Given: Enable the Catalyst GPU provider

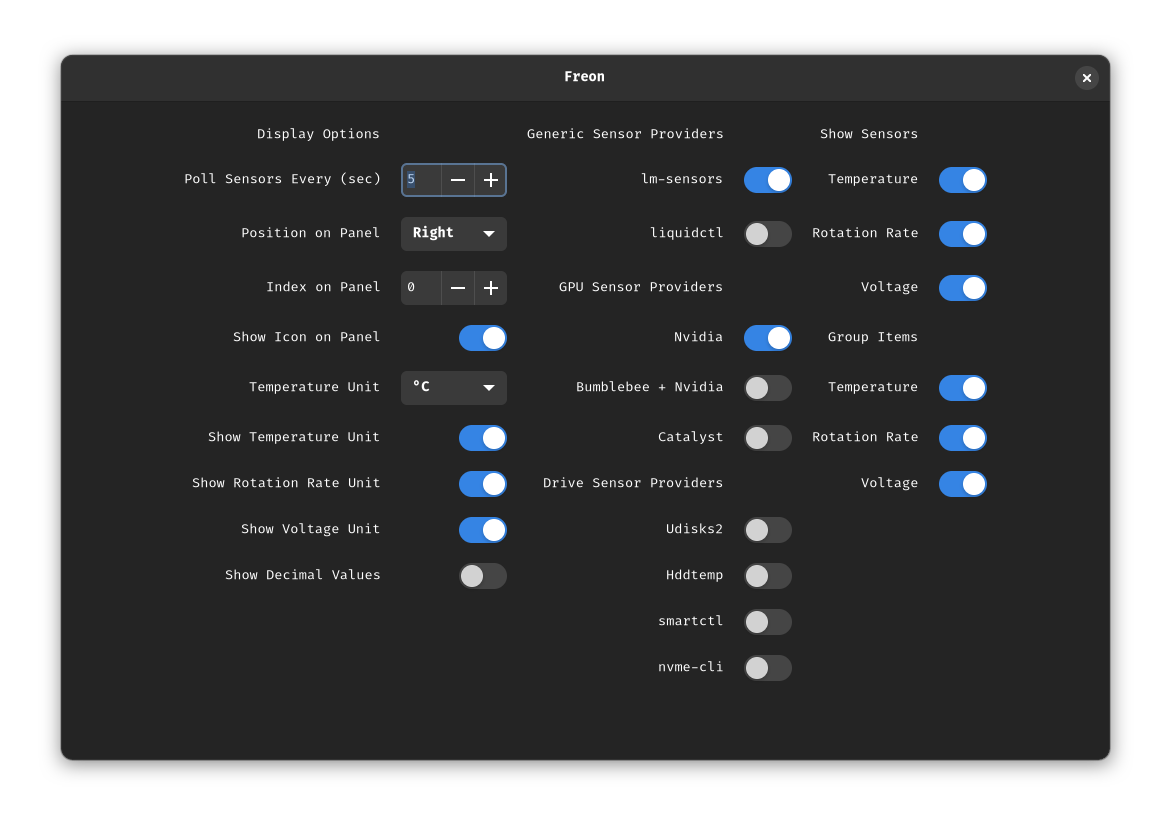Looking at the screenshot, I should (767, 438).
